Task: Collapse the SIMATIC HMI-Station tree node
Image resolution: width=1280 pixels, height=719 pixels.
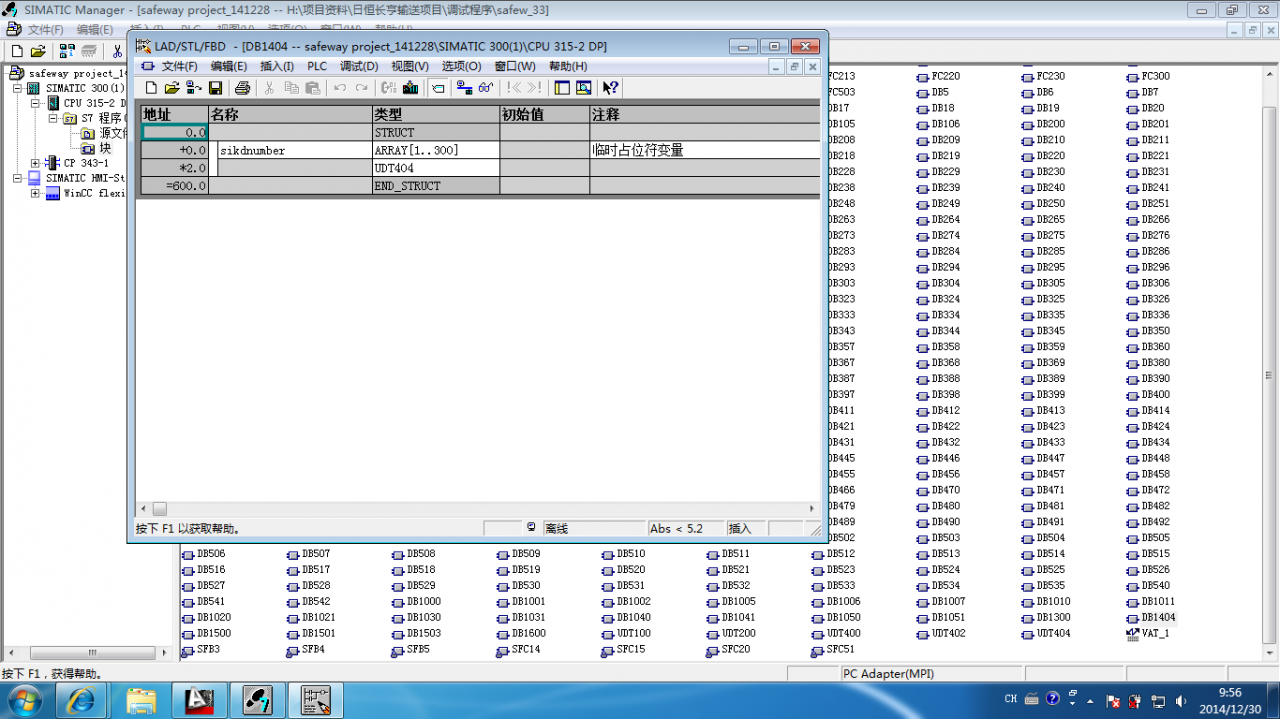Action: (18, 178)
